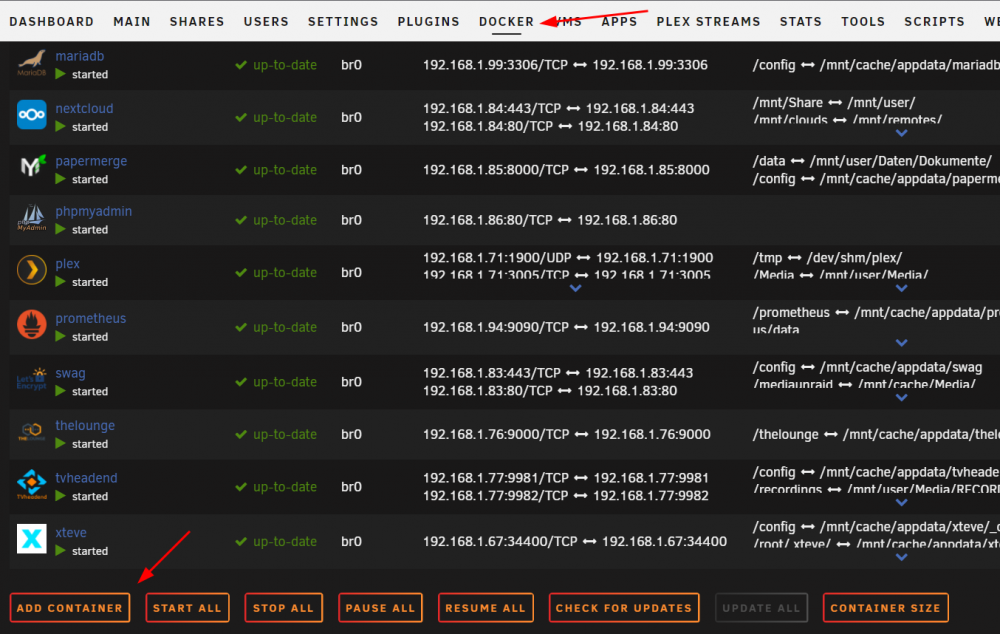Open the Plex Streams tab

pyautogui.click(x=709, y=22)
